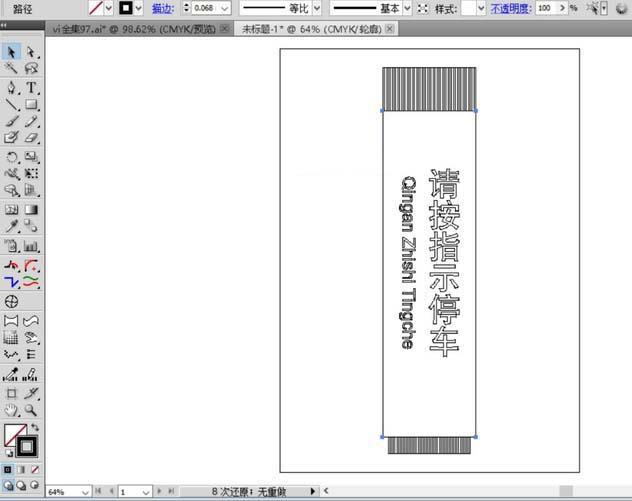This screenshot has width=632, height=501.
Task: Click the 描边 stroke panel link
Action: [x=162, y=8]
